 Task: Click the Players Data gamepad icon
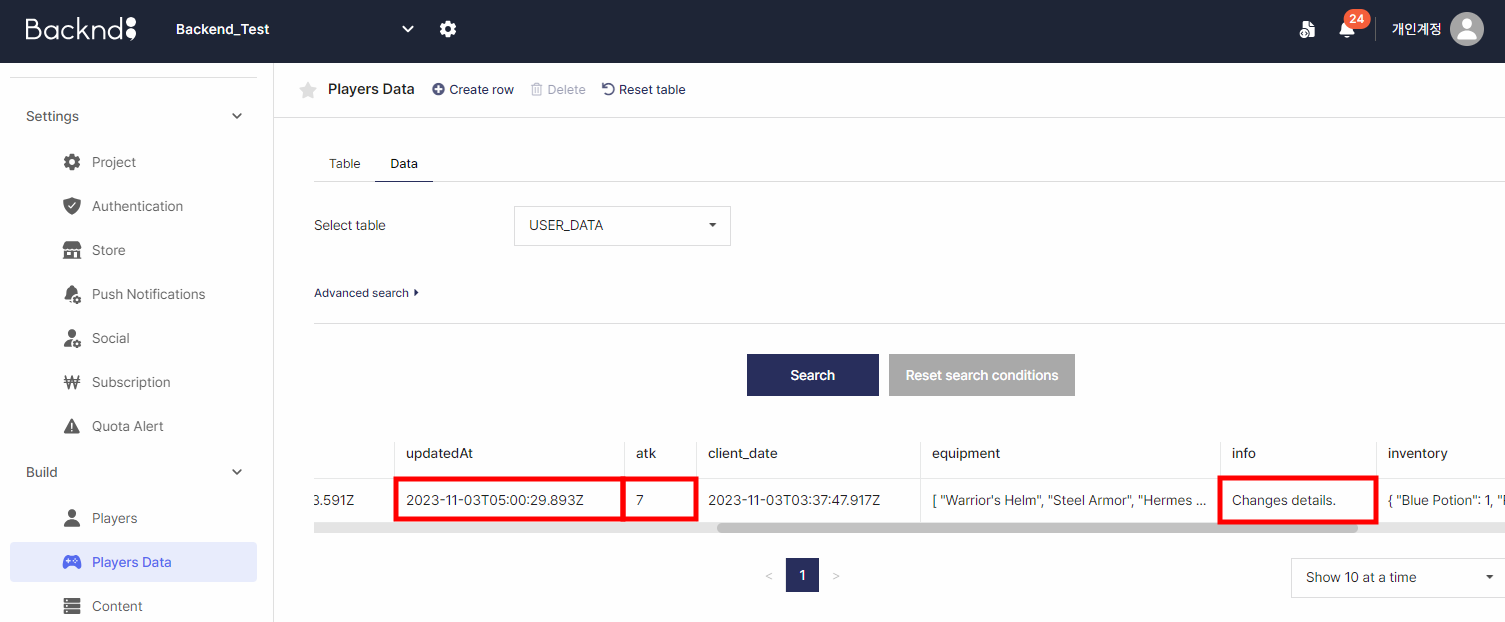71,562
